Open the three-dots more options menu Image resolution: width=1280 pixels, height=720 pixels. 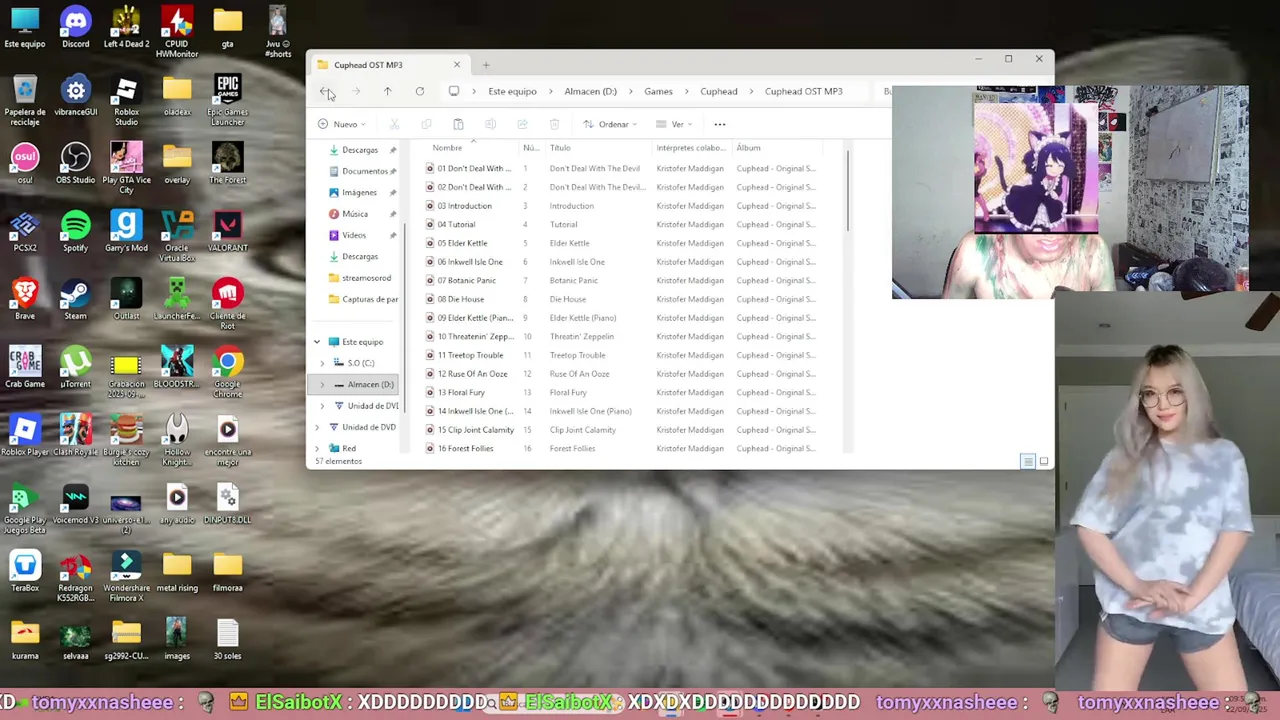pyautogui.click(x=719, y=124)
